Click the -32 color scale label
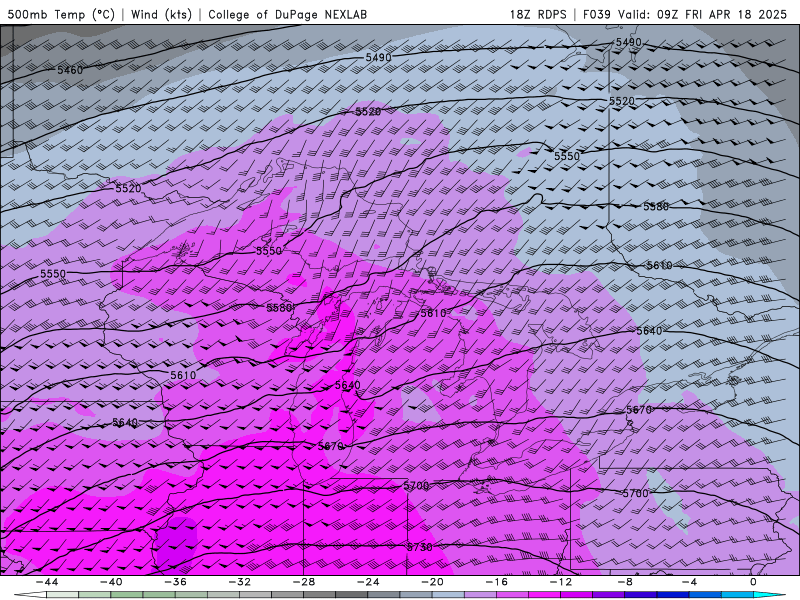Screen dimensions: 800x600 coord(240,582)
